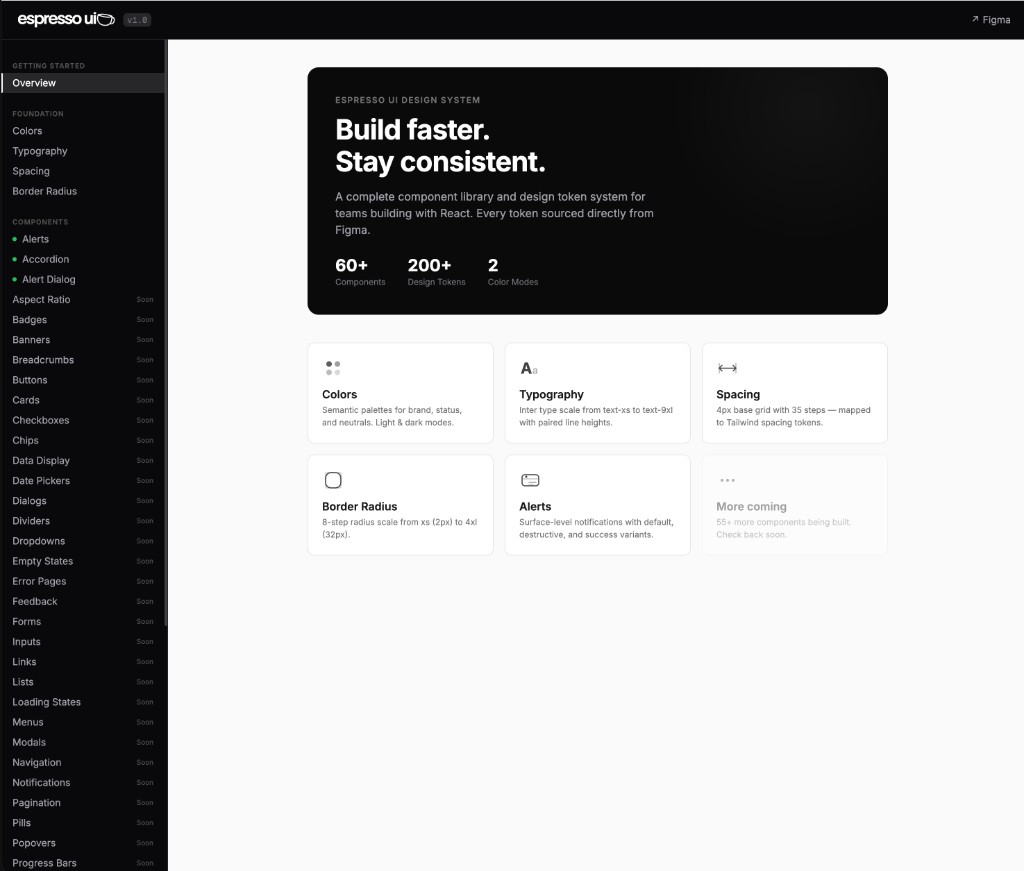Screen dimensions: 1024x871
Task: Open the Colors card title
Action: [340, 394]
